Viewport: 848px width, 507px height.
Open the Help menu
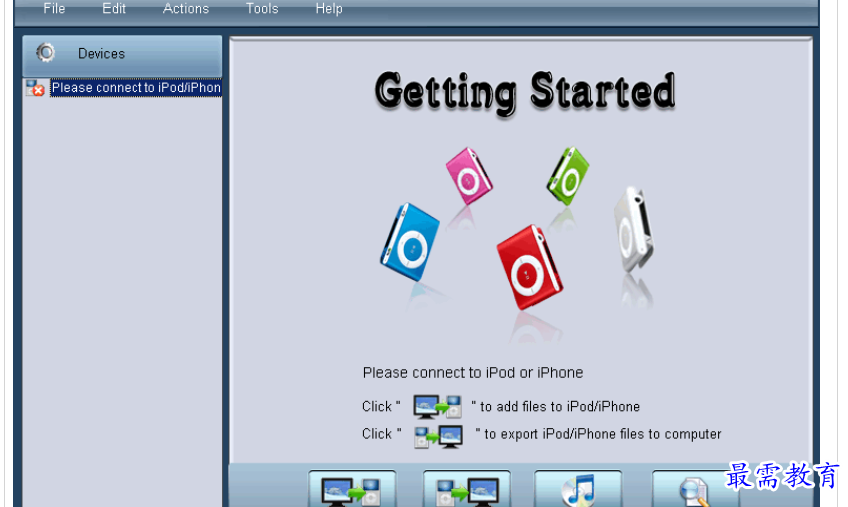[329, 9]
